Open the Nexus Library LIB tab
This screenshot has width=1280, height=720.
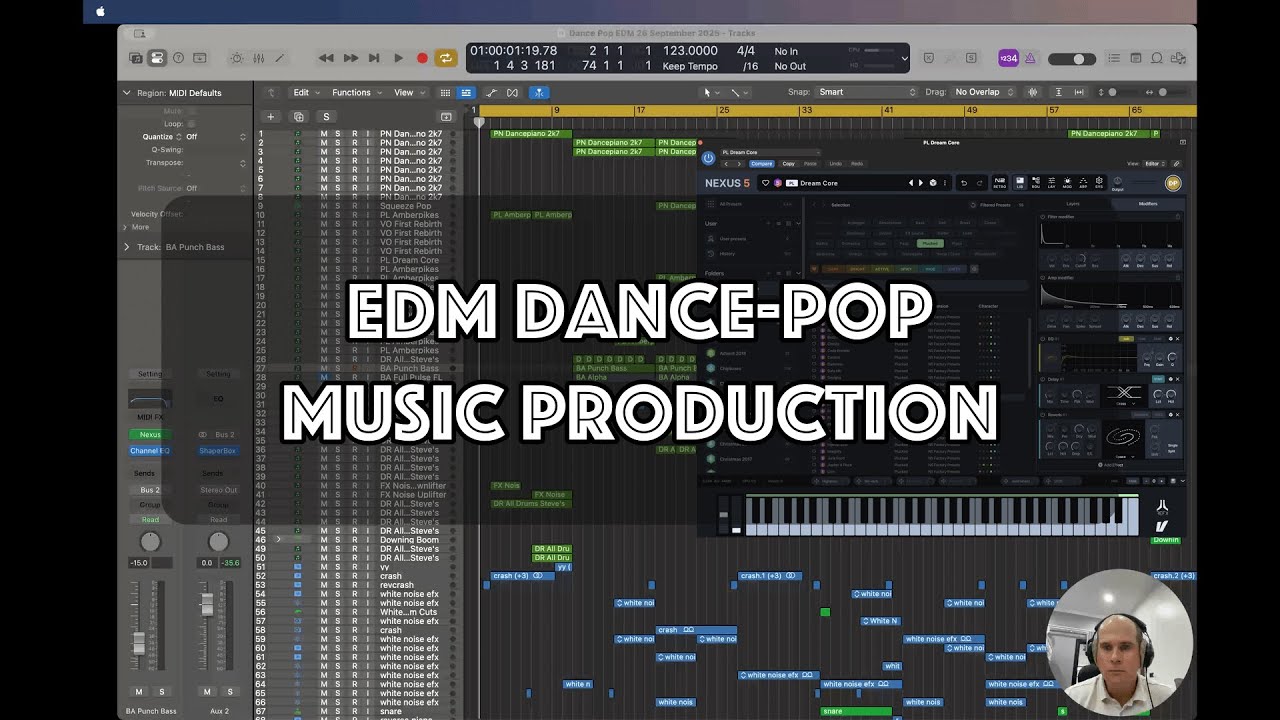tap(1020, 183)
